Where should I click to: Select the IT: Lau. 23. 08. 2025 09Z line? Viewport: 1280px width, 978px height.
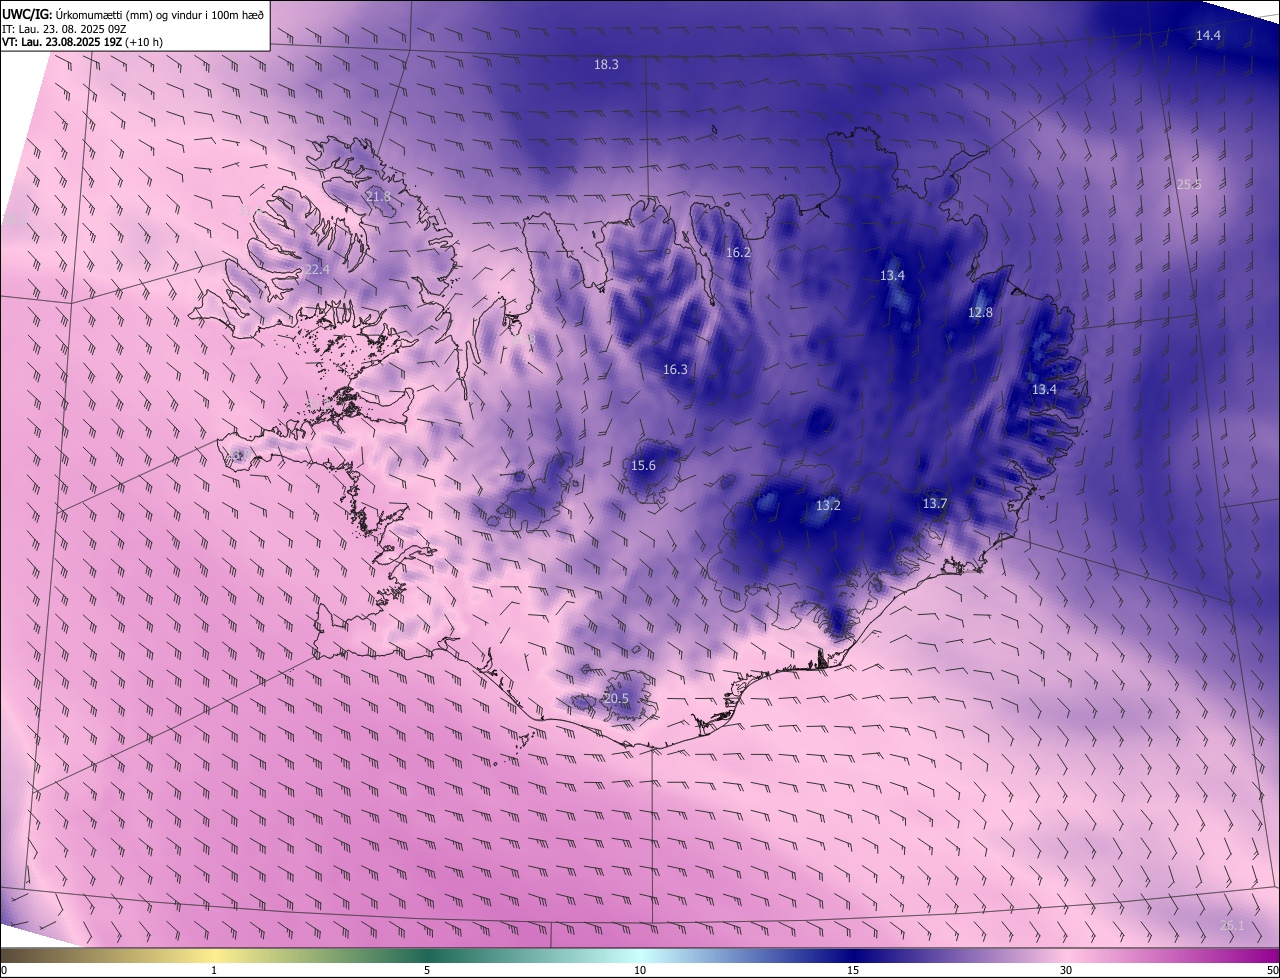(64, 28)
